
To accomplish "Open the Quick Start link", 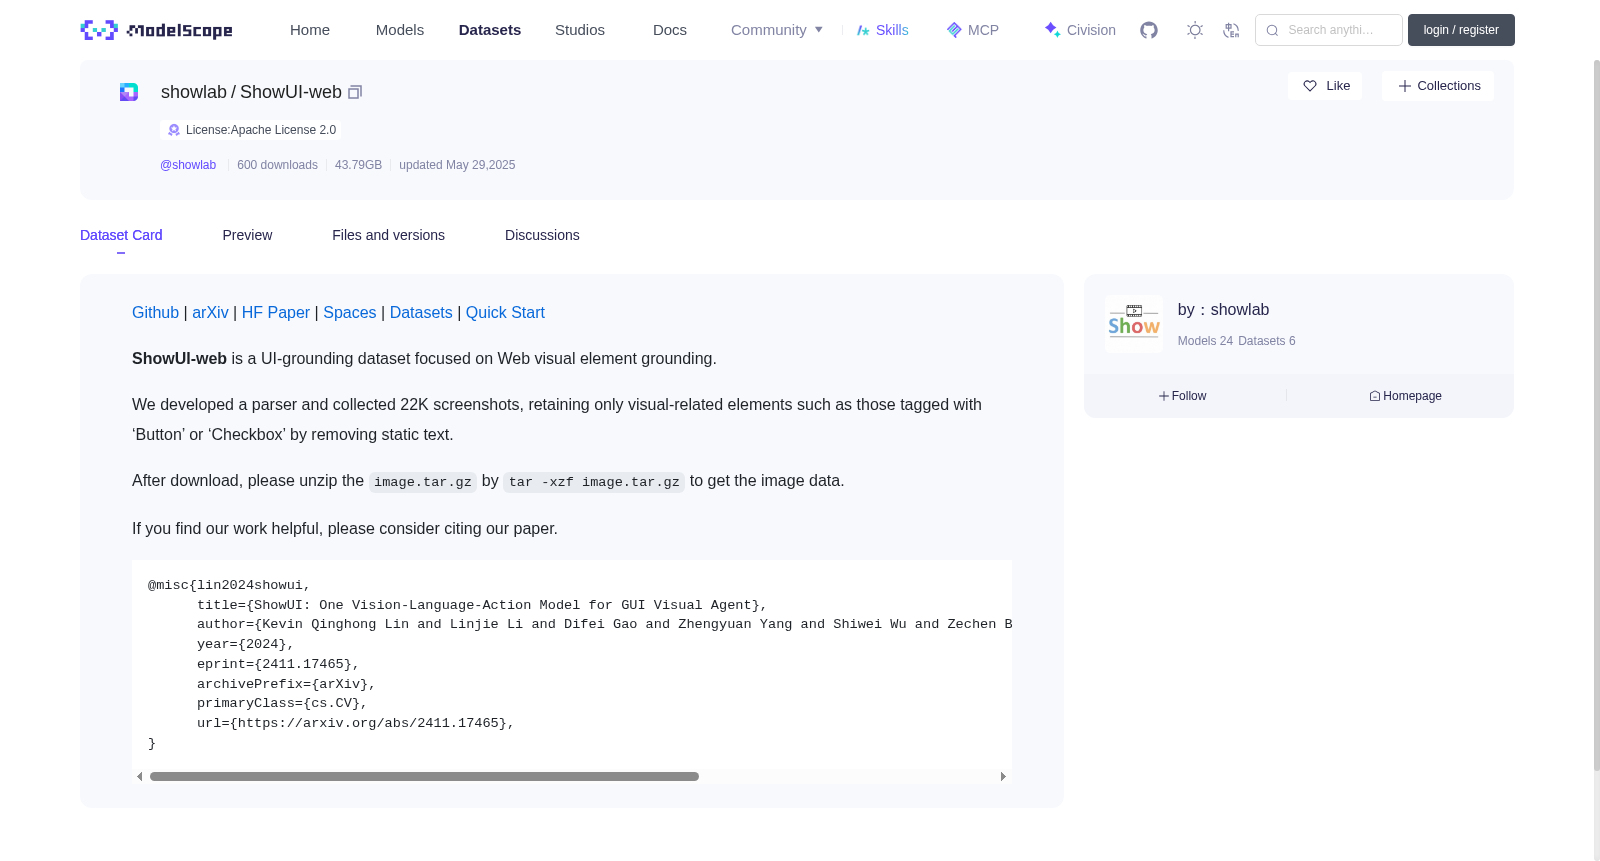I will click(x=505, y=313).
